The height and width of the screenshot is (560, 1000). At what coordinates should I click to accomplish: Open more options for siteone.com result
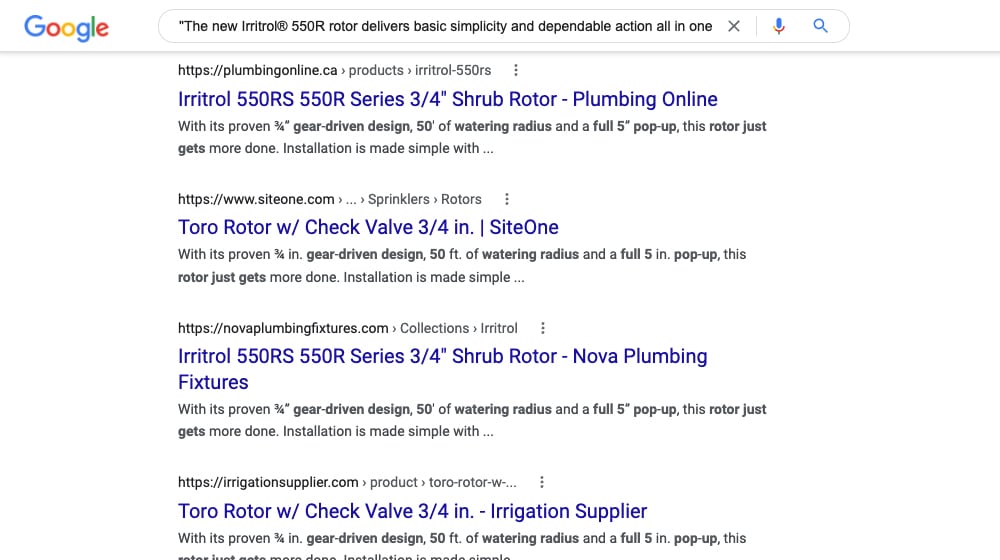pos(507,199)
